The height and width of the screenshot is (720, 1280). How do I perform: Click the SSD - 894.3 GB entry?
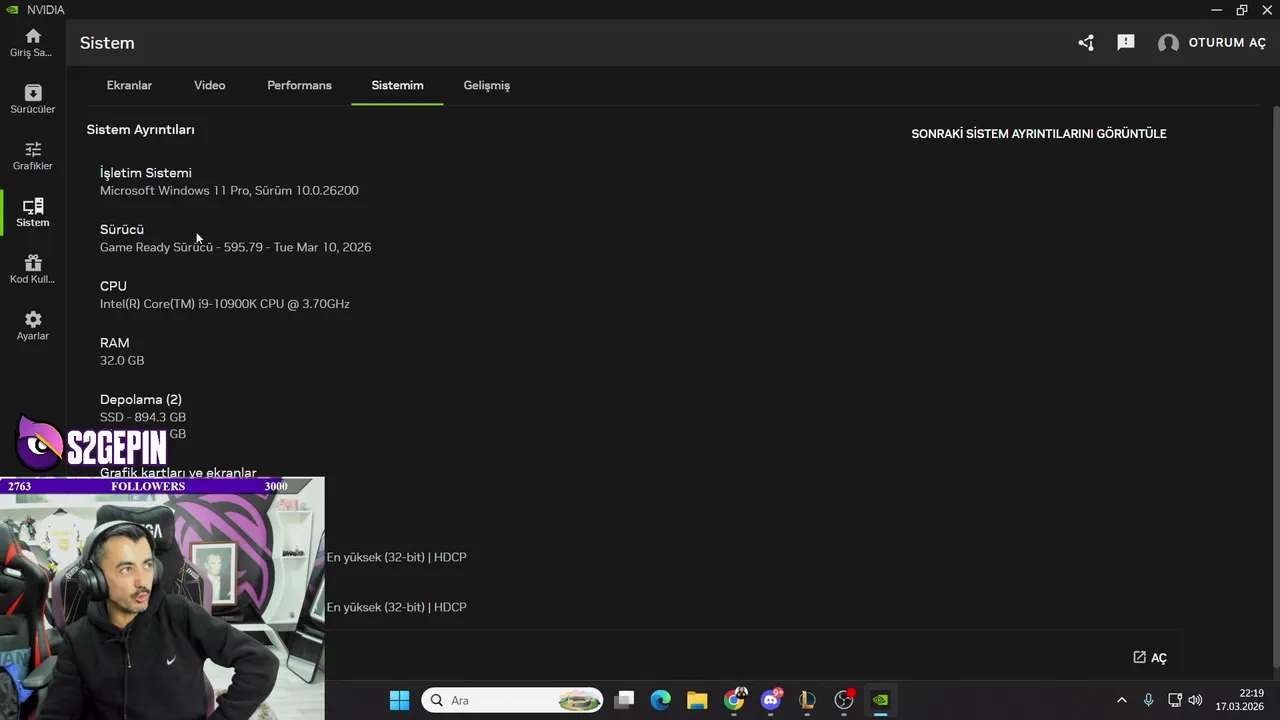(x=143, y=417)
